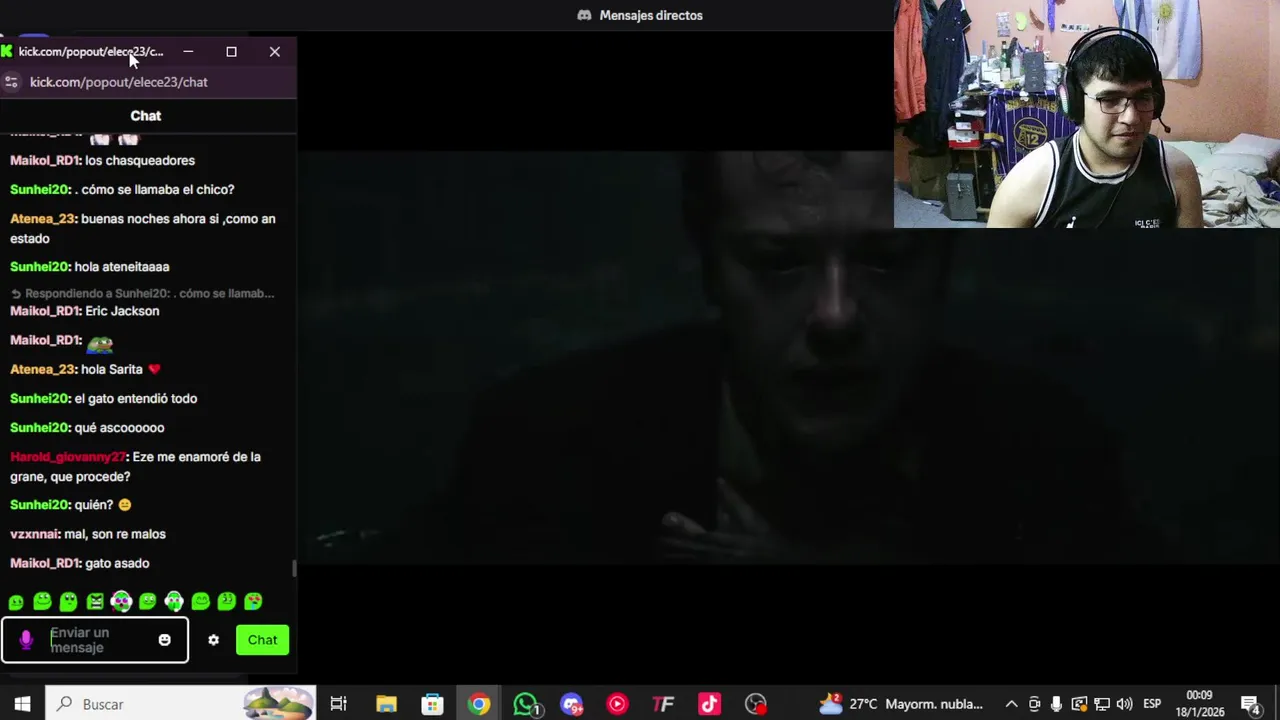
Task: Switch to Google Chrome on the taskbar
Action: coord(479,704)
